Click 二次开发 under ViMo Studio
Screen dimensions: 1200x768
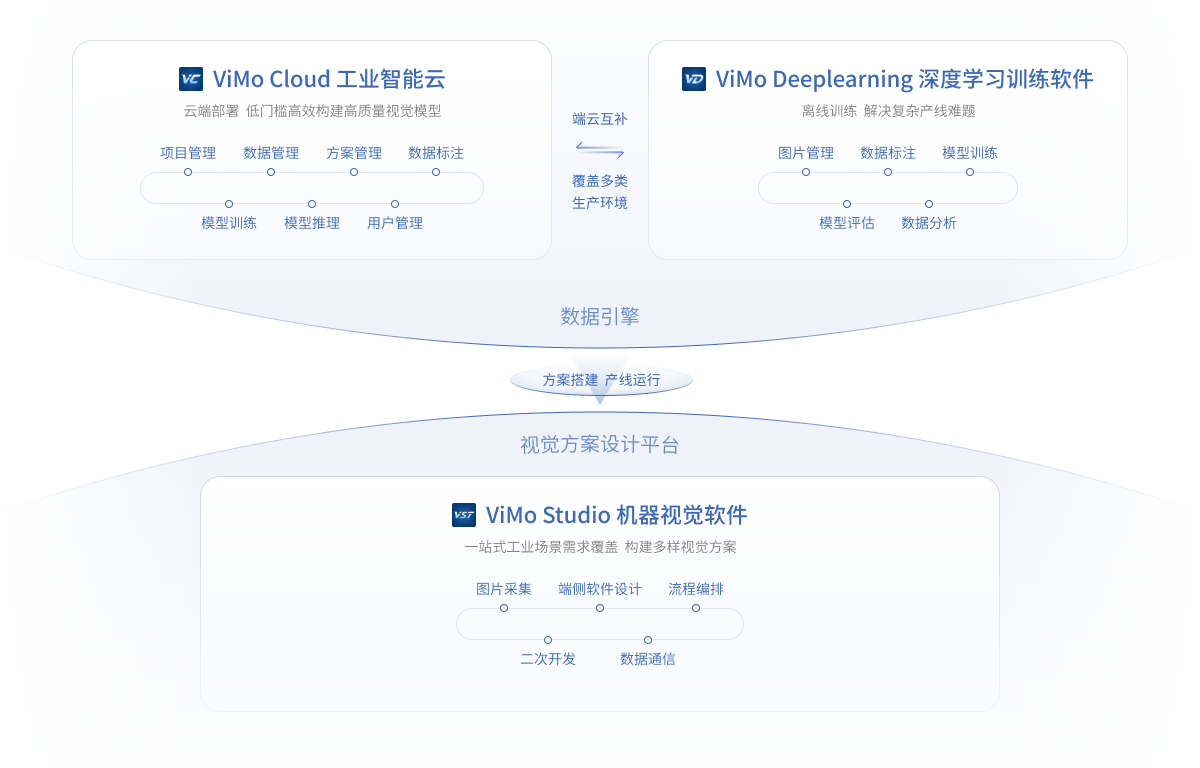(548, 659)
